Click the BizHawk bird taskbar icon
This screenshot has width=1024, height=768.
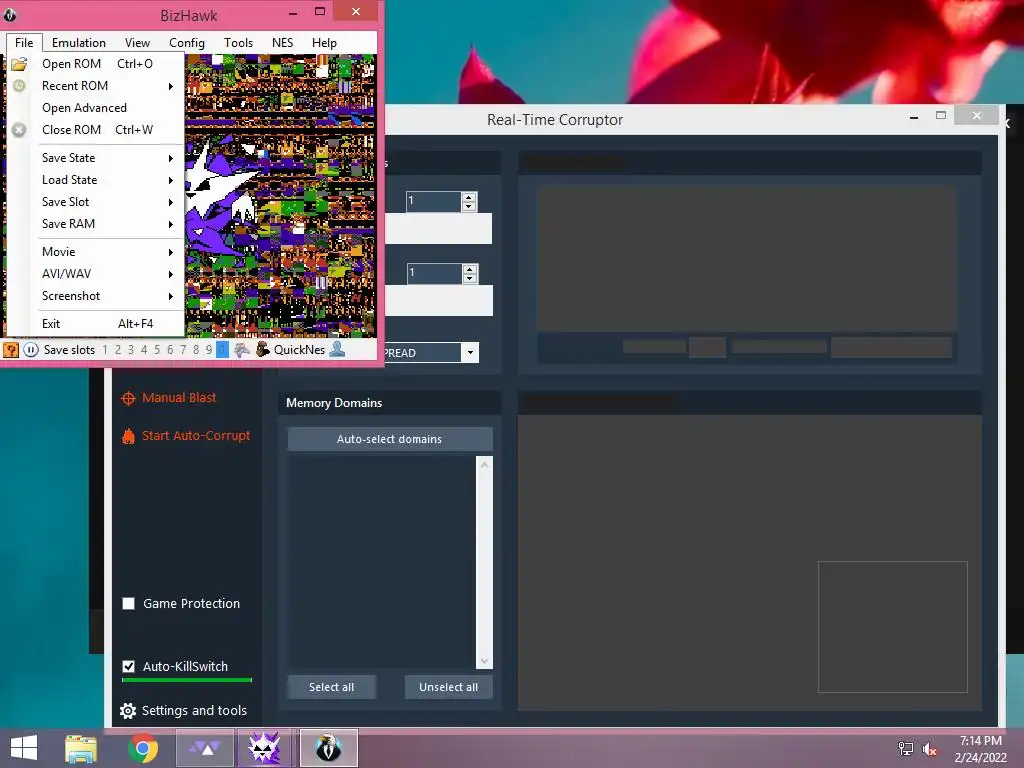click(x=328, y=748)
